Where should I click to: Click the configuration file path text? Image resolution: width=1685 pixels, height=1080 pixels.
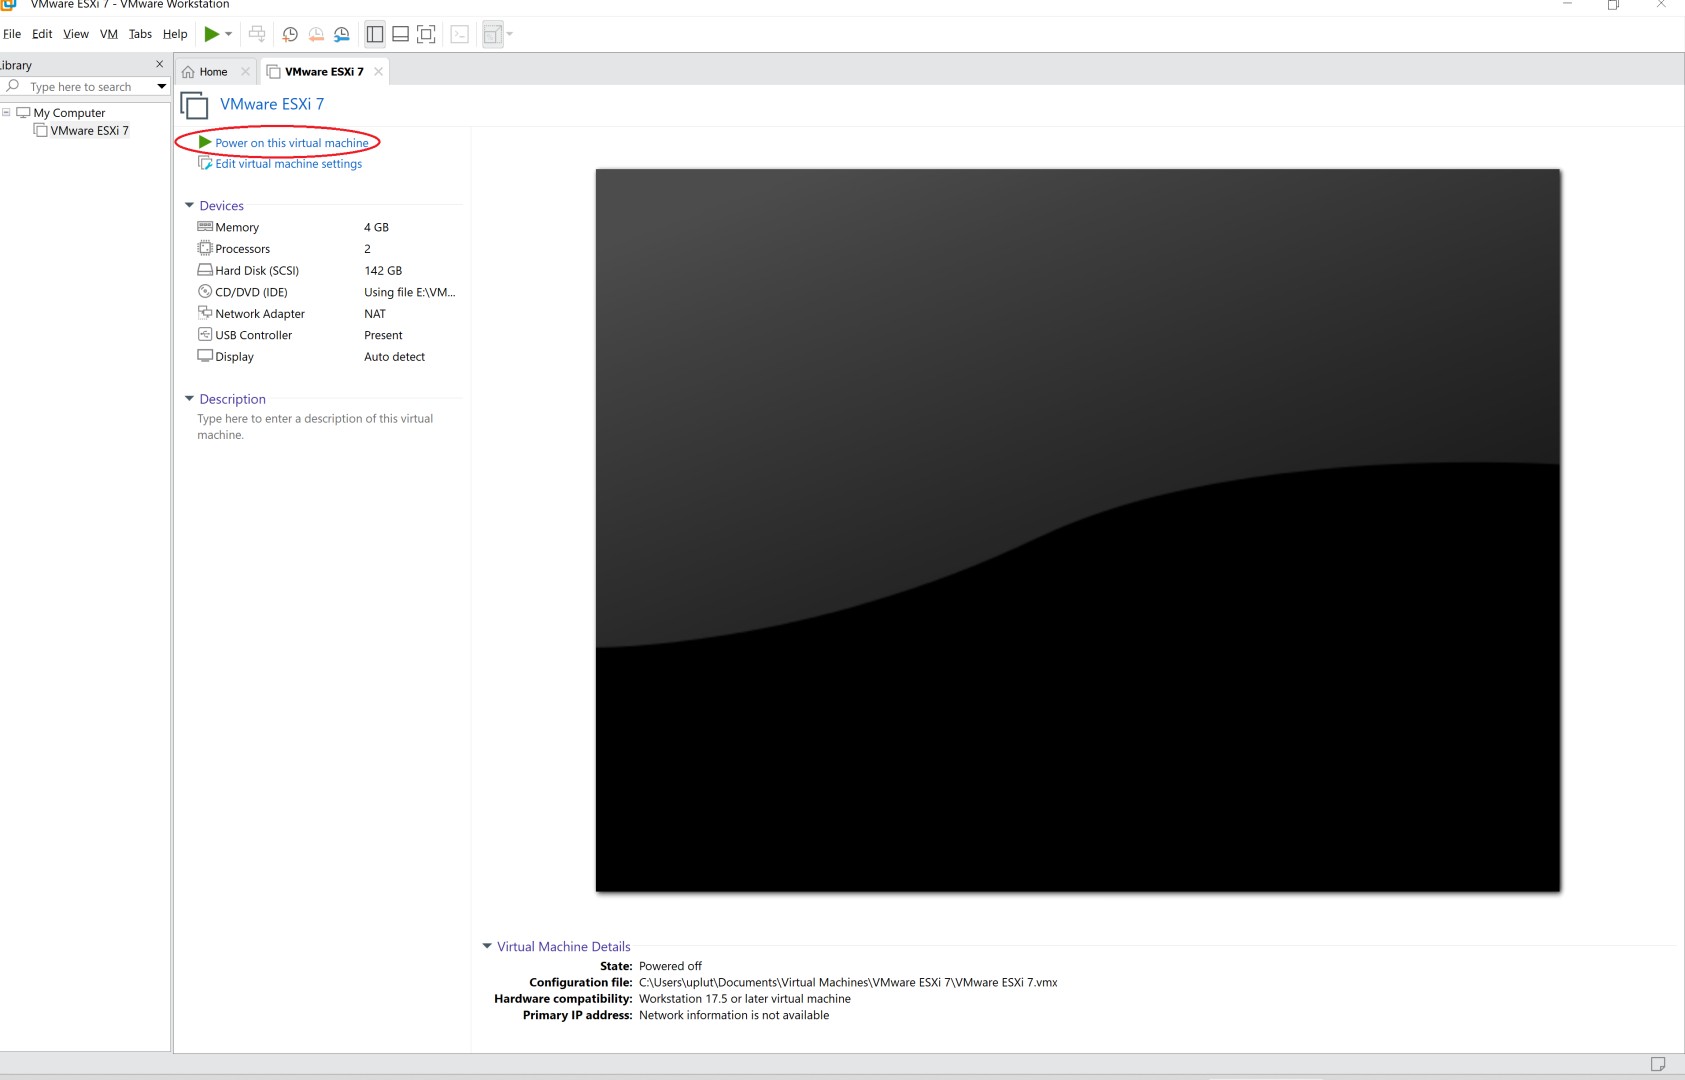tap(848, 983)
